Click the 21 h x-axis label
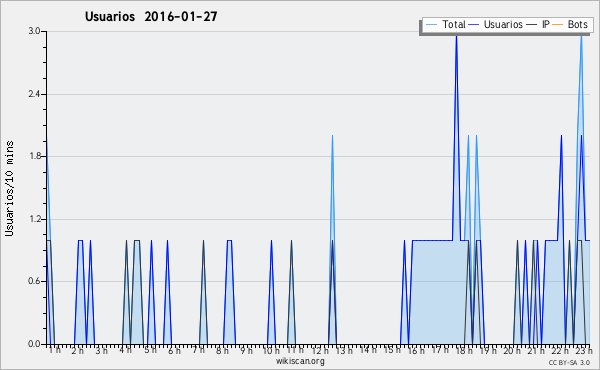Viewport: 600px width, 370px height. point(536,350)
